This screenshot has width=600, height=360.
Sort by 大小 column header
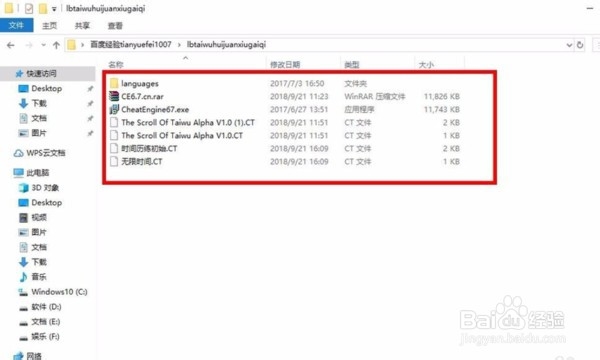[426, 64]
